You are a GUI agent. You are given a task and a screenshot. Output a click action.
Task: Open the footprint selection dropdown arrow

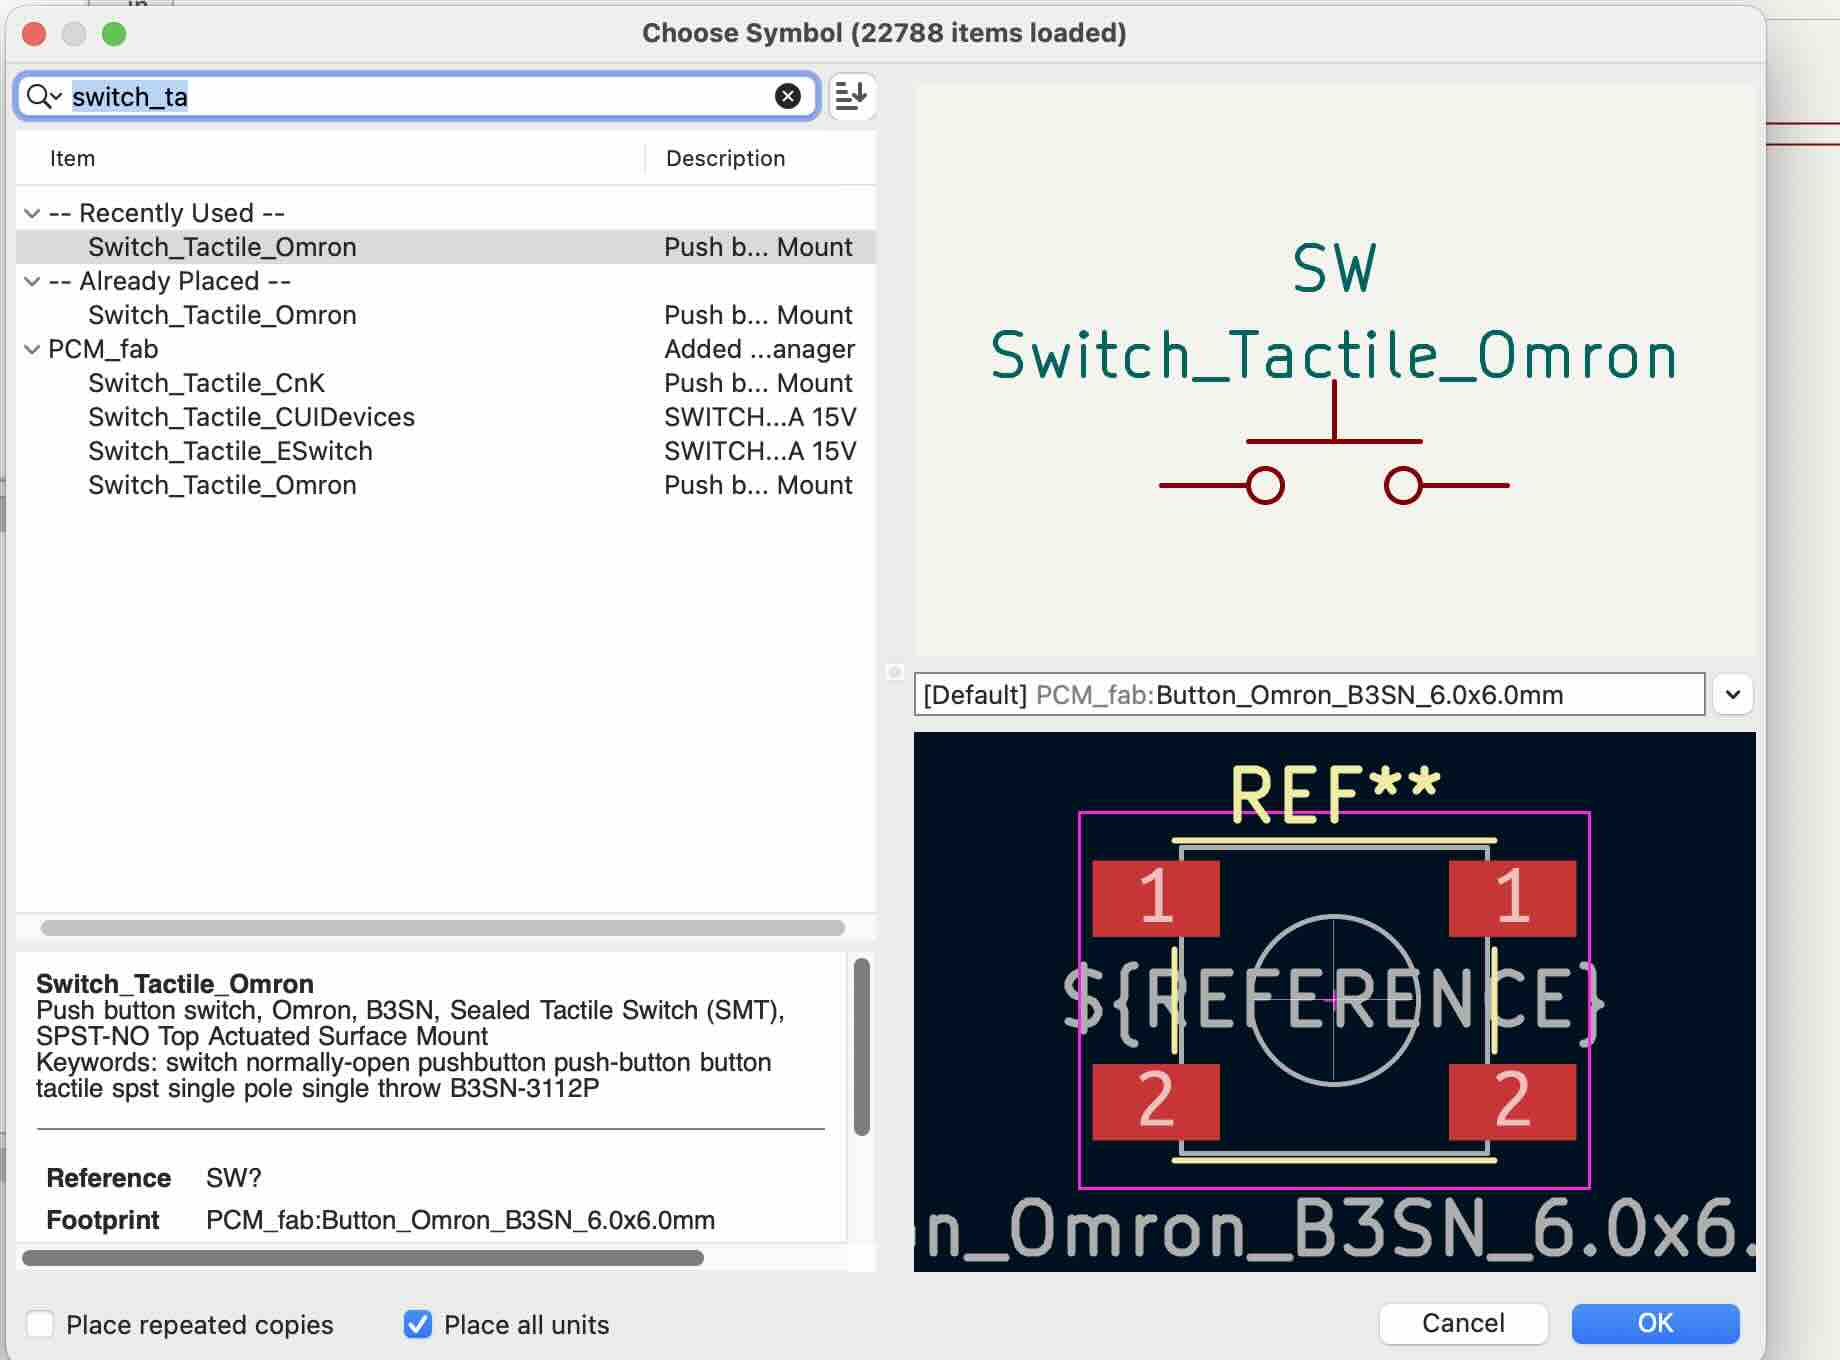tap(1733, 694)
